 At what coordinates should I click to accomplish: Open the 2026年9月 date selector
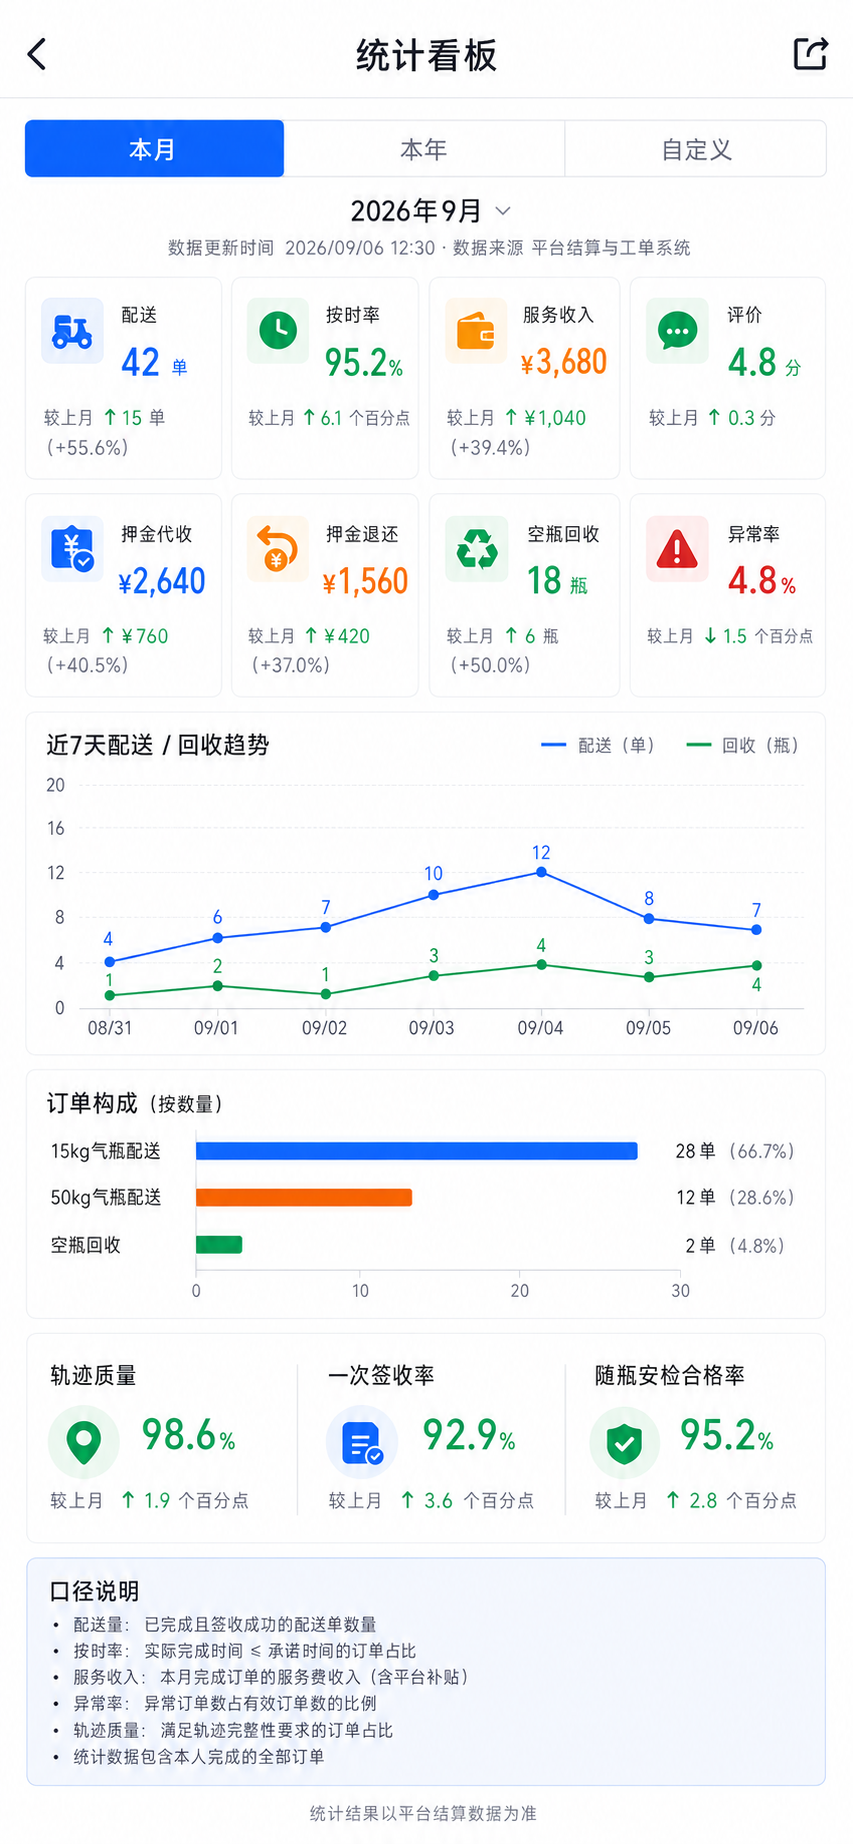[430, 211]
